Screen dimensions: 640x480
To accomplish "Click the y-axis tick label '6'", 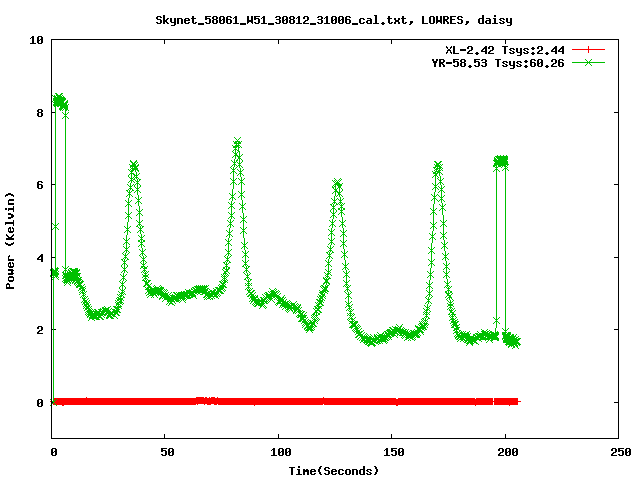I will [40, 185].
